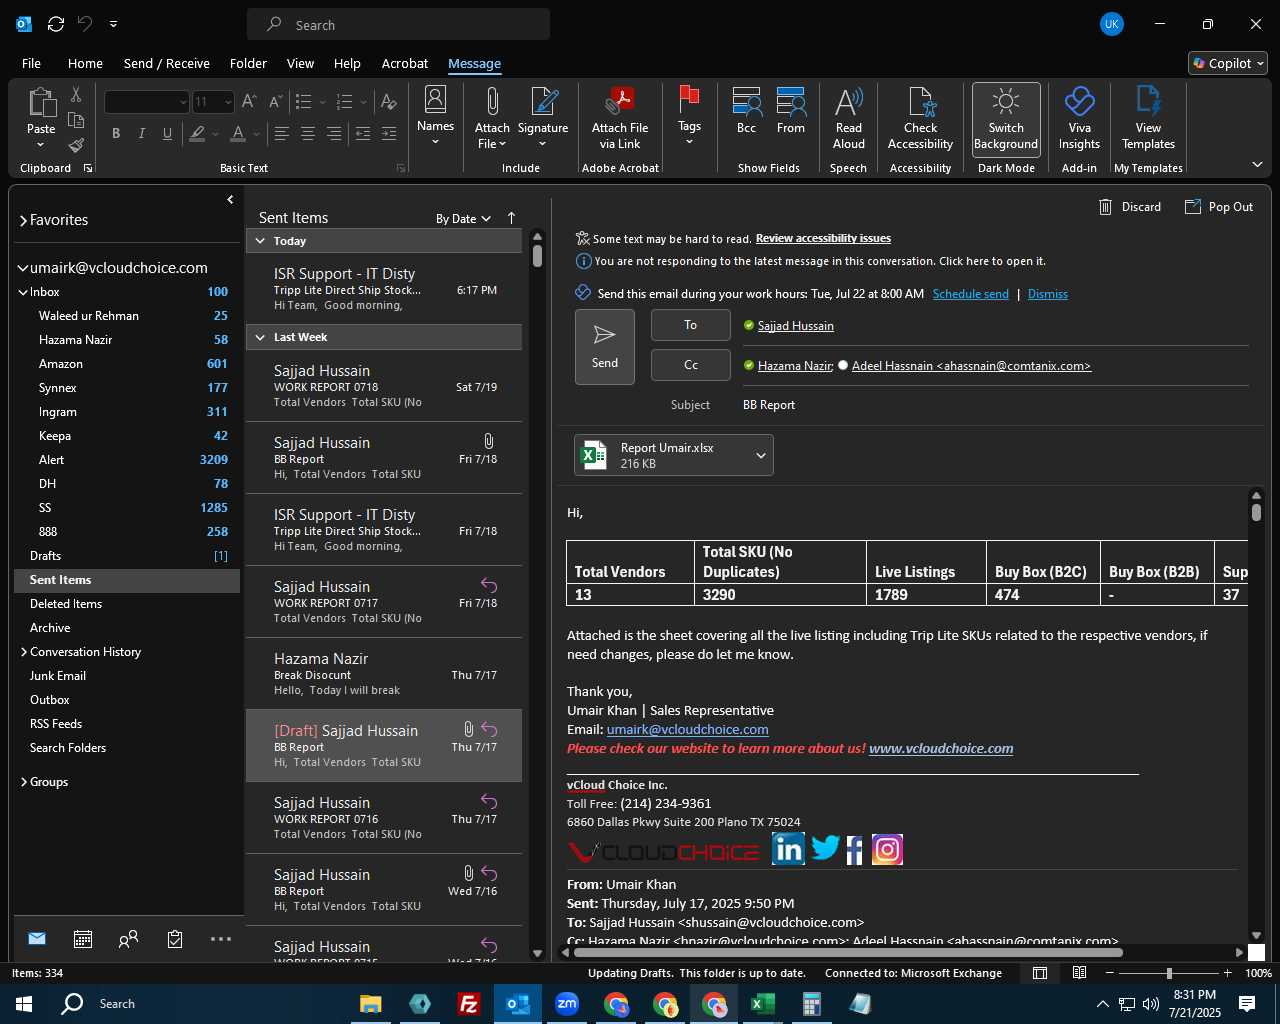
Task: Click the Send/Receive sync icon in title bar
Action: pyautogui.click(x=56, y=24)
